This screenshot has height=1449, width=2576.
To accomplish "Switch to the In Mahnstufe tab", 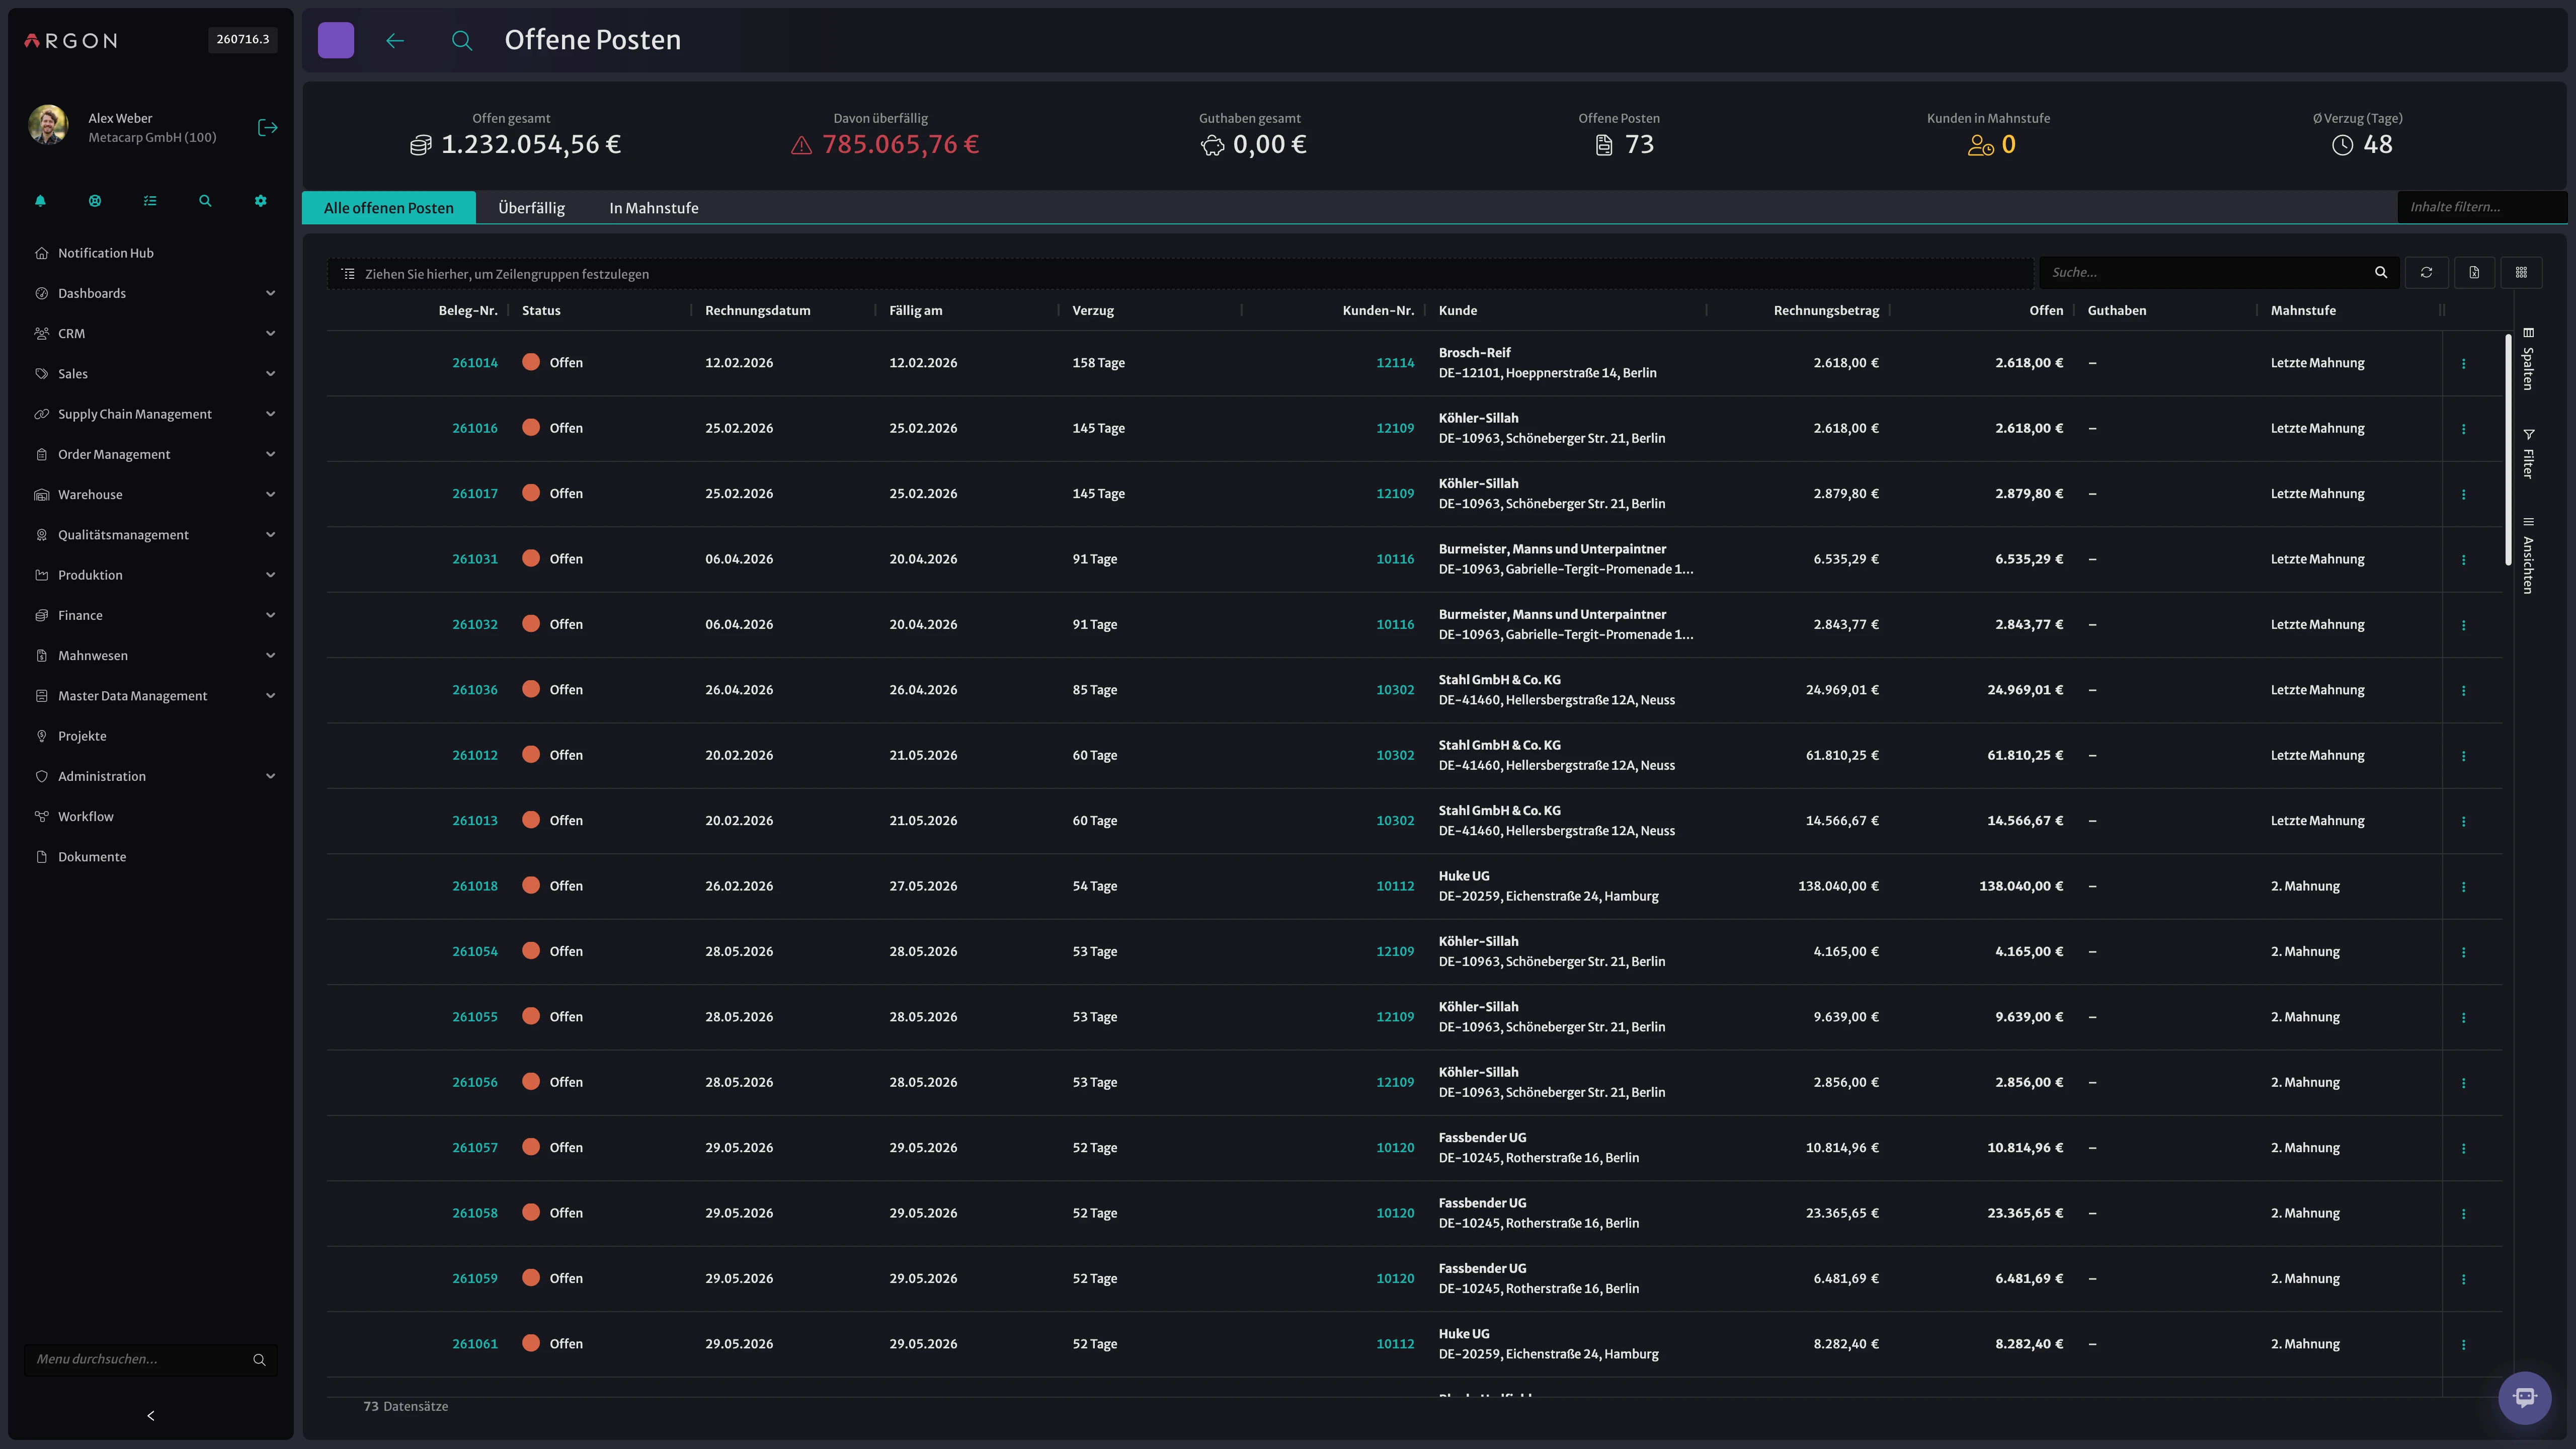I will [x=654, y=208].
